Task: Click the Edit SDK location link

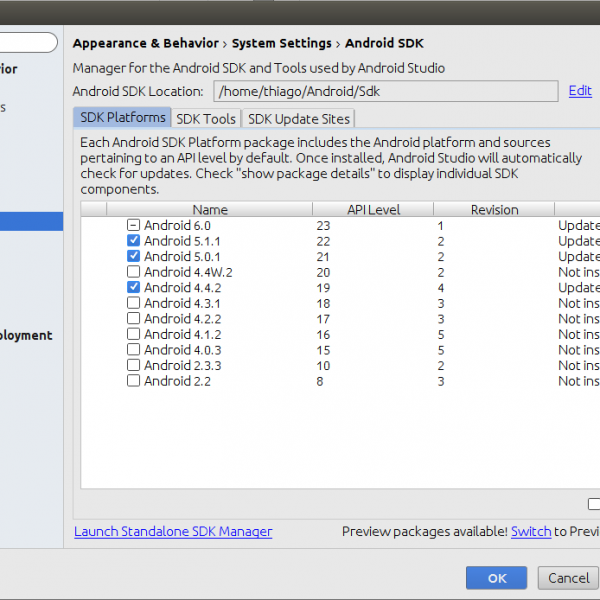Action: (580, 91)
